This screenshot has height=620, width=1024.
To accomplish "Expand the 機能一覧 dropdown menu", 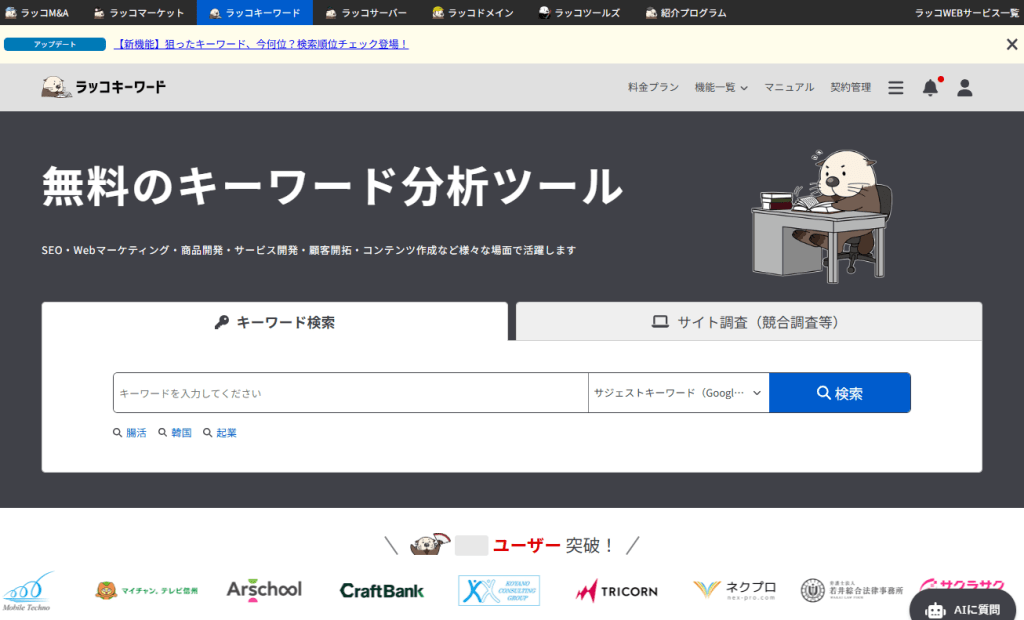I will click(721, 88).
